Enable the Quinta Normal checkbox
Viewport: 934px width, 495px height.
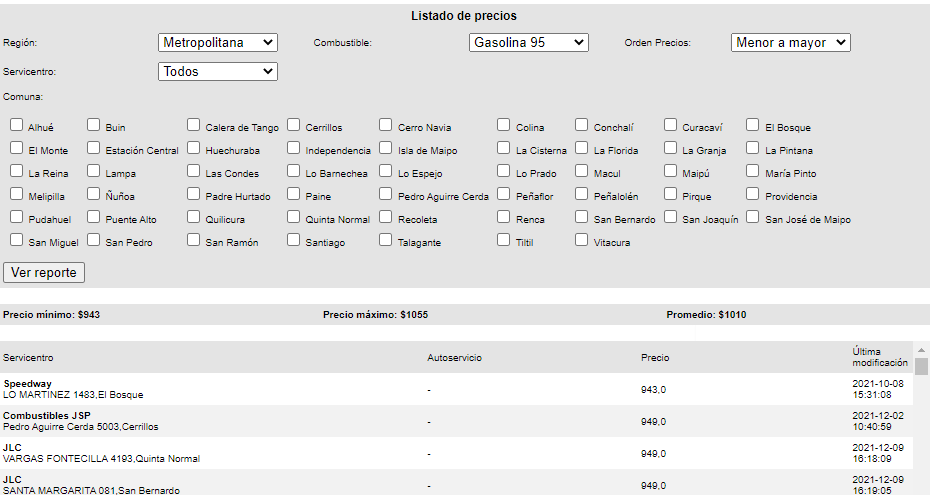coord(295,218)
